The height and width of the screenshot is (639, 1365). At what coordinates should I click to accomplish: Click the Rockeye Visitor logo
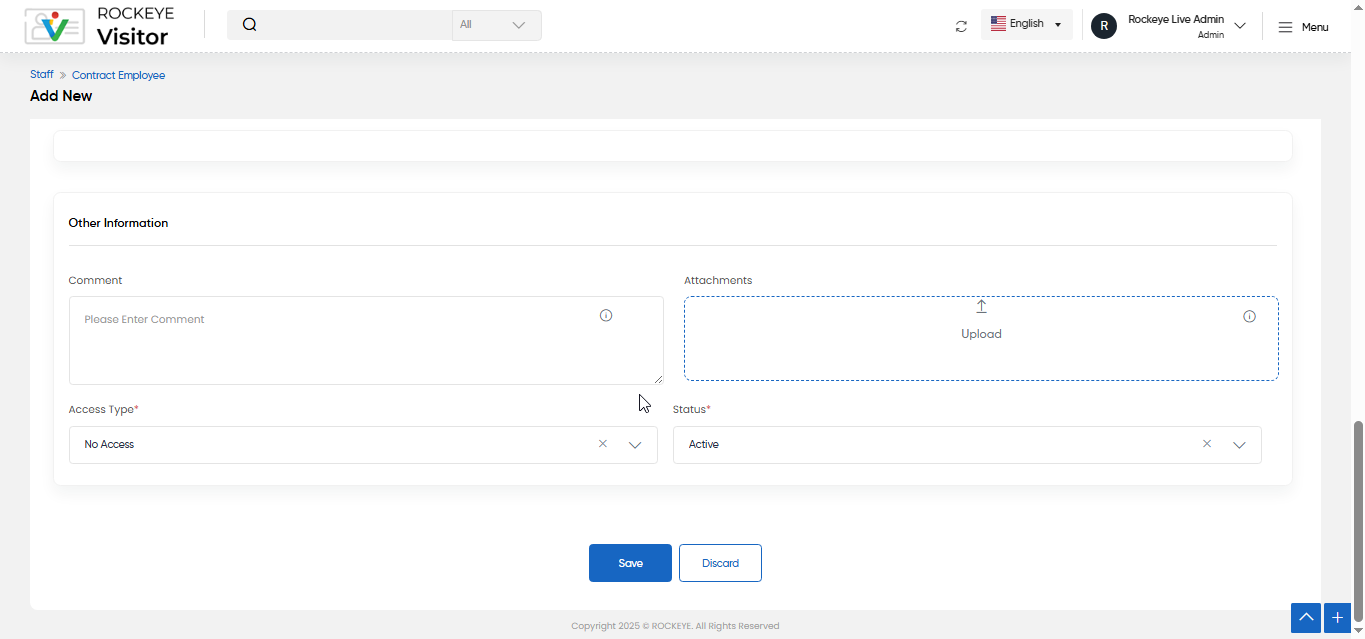99,26
